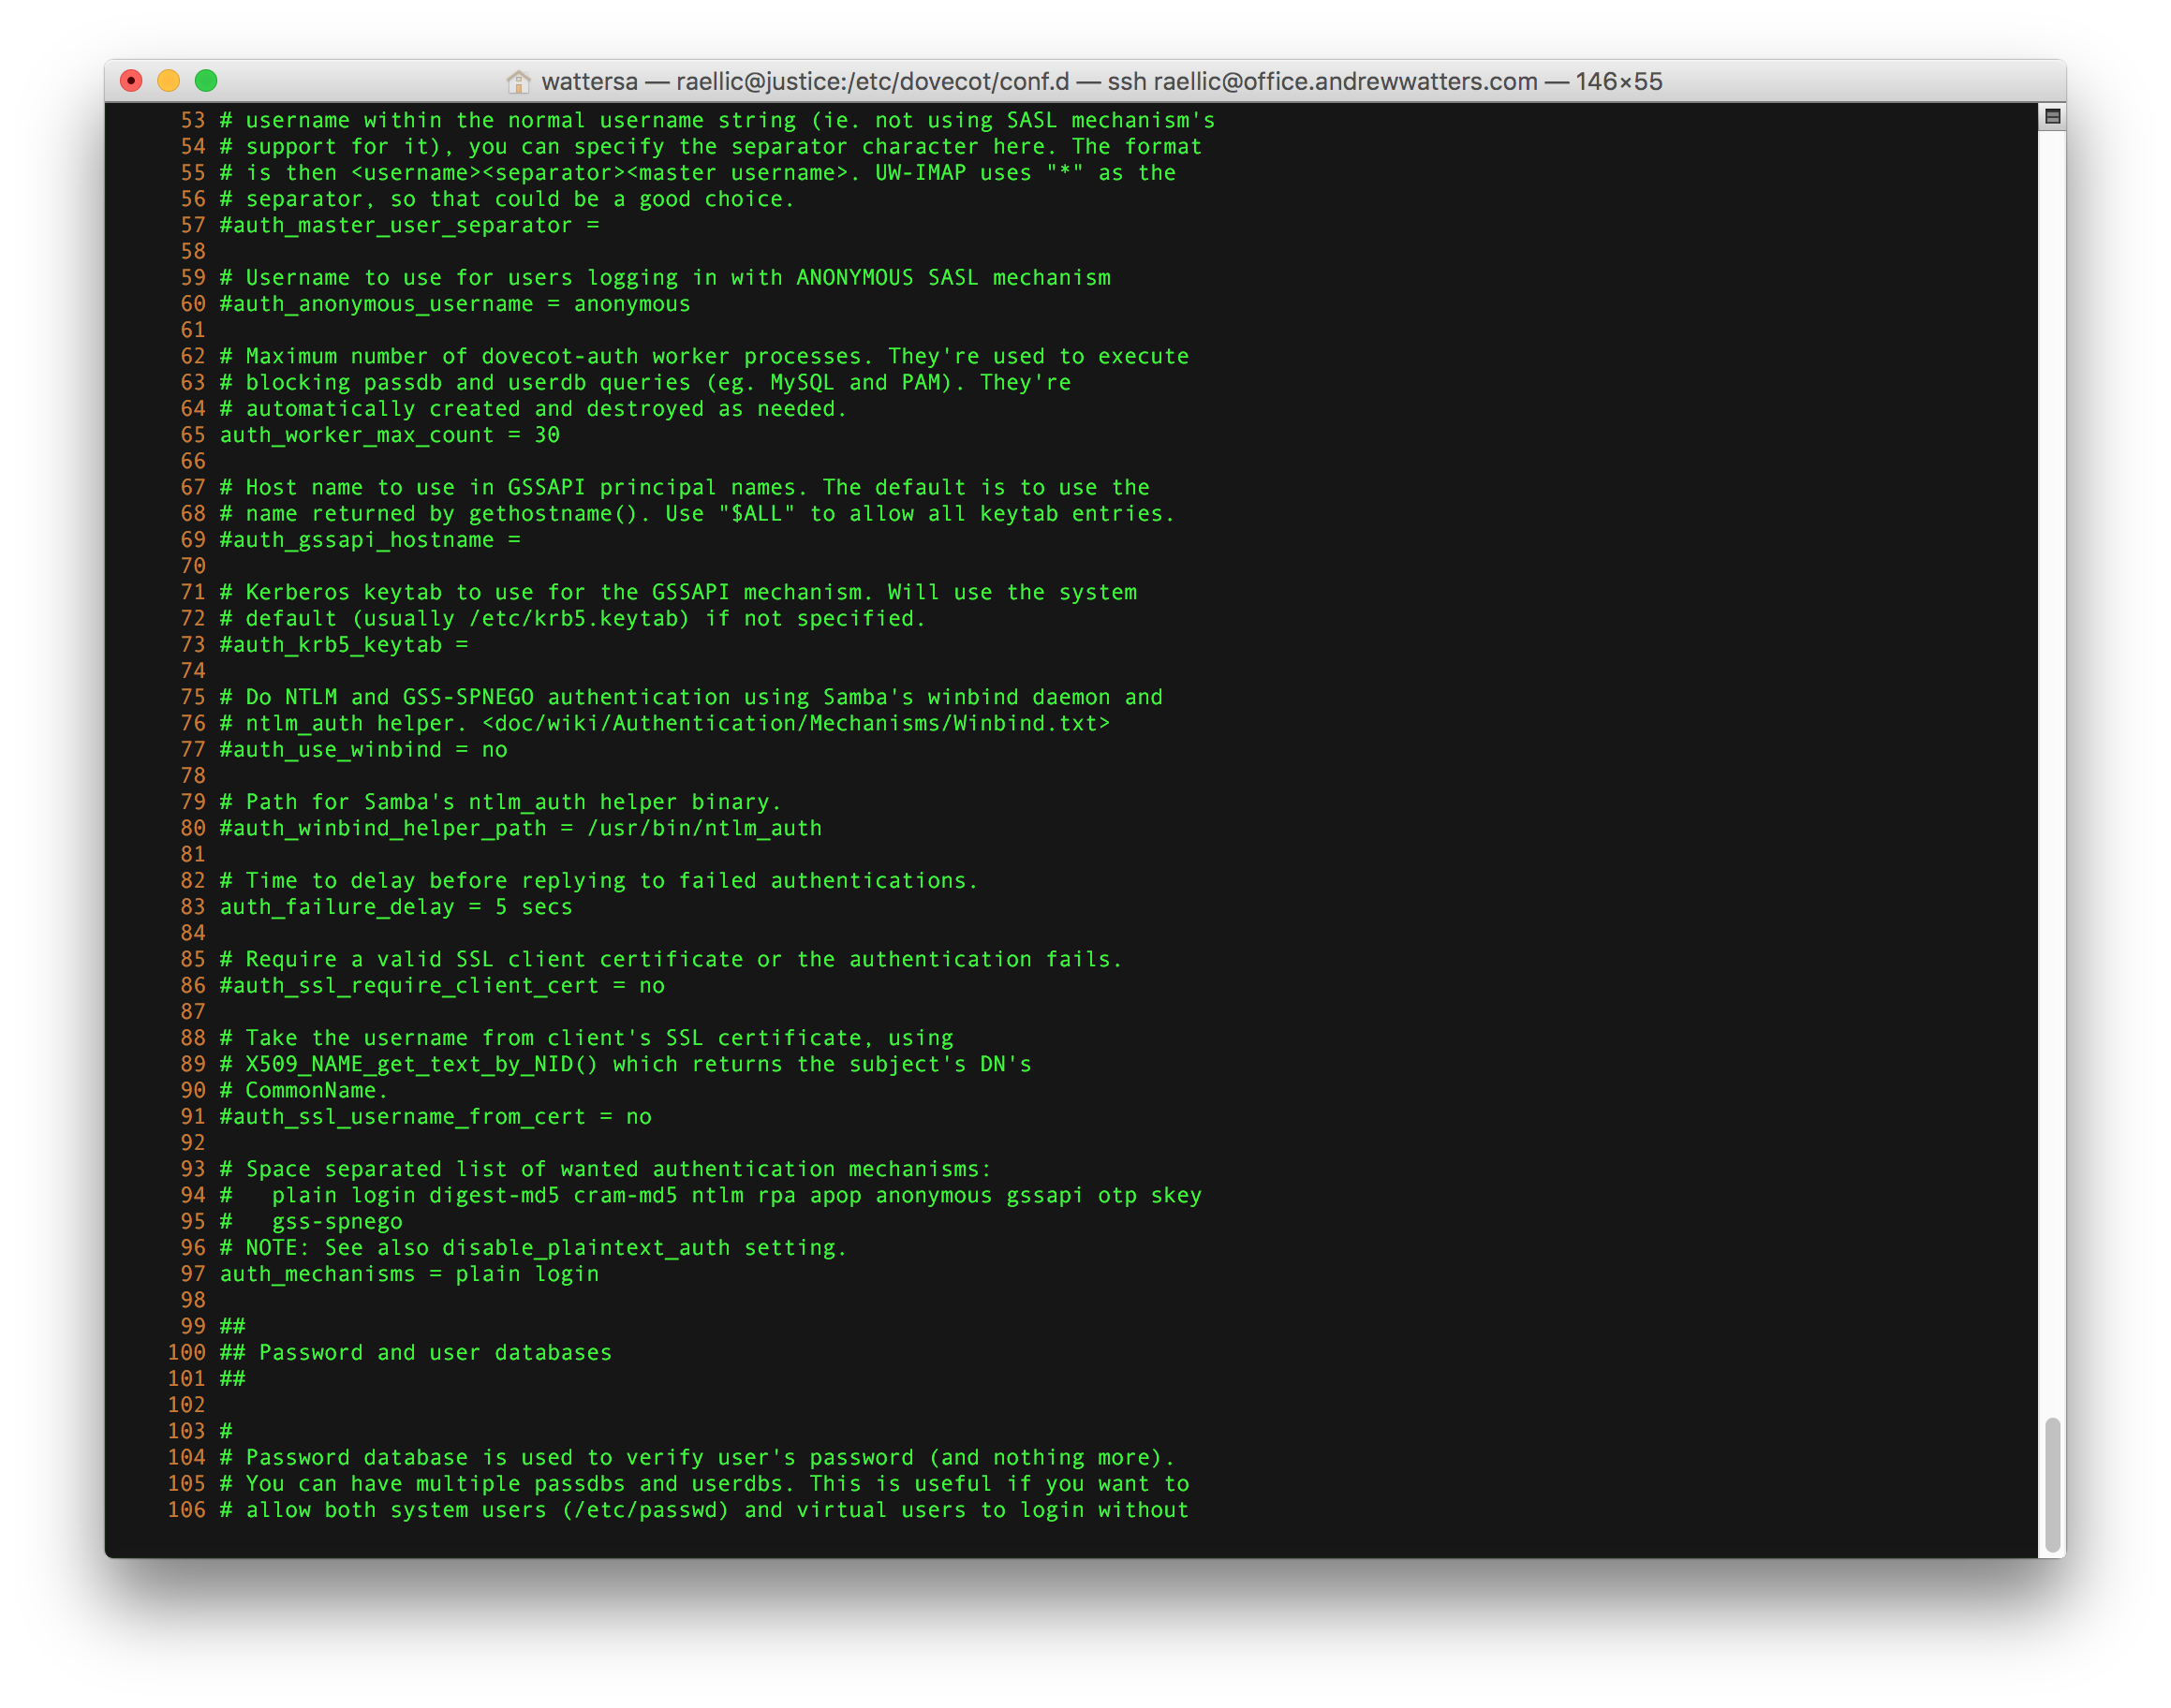Click '## Password and user databases' heading
The width and height of the screenshot is (2171, 1708).
(416, 1353)
